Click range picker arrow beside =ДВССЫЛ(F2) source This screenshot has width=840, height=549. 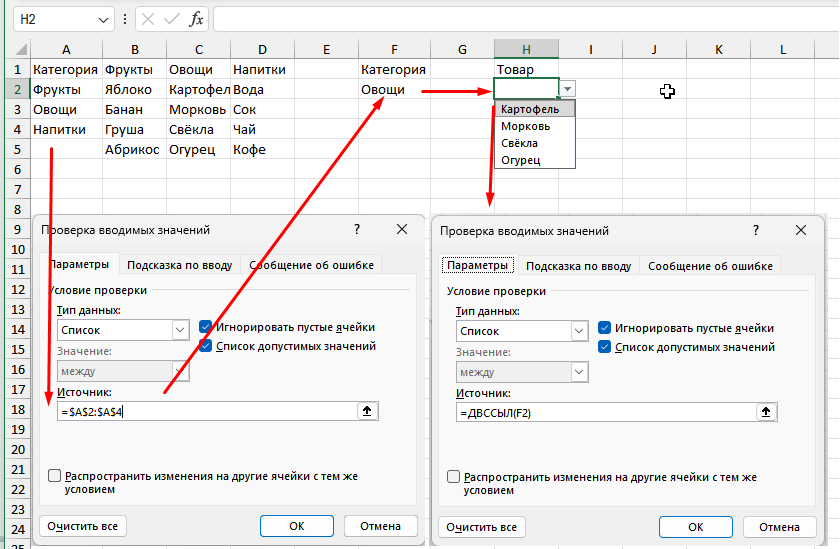(x=766, y=412)
